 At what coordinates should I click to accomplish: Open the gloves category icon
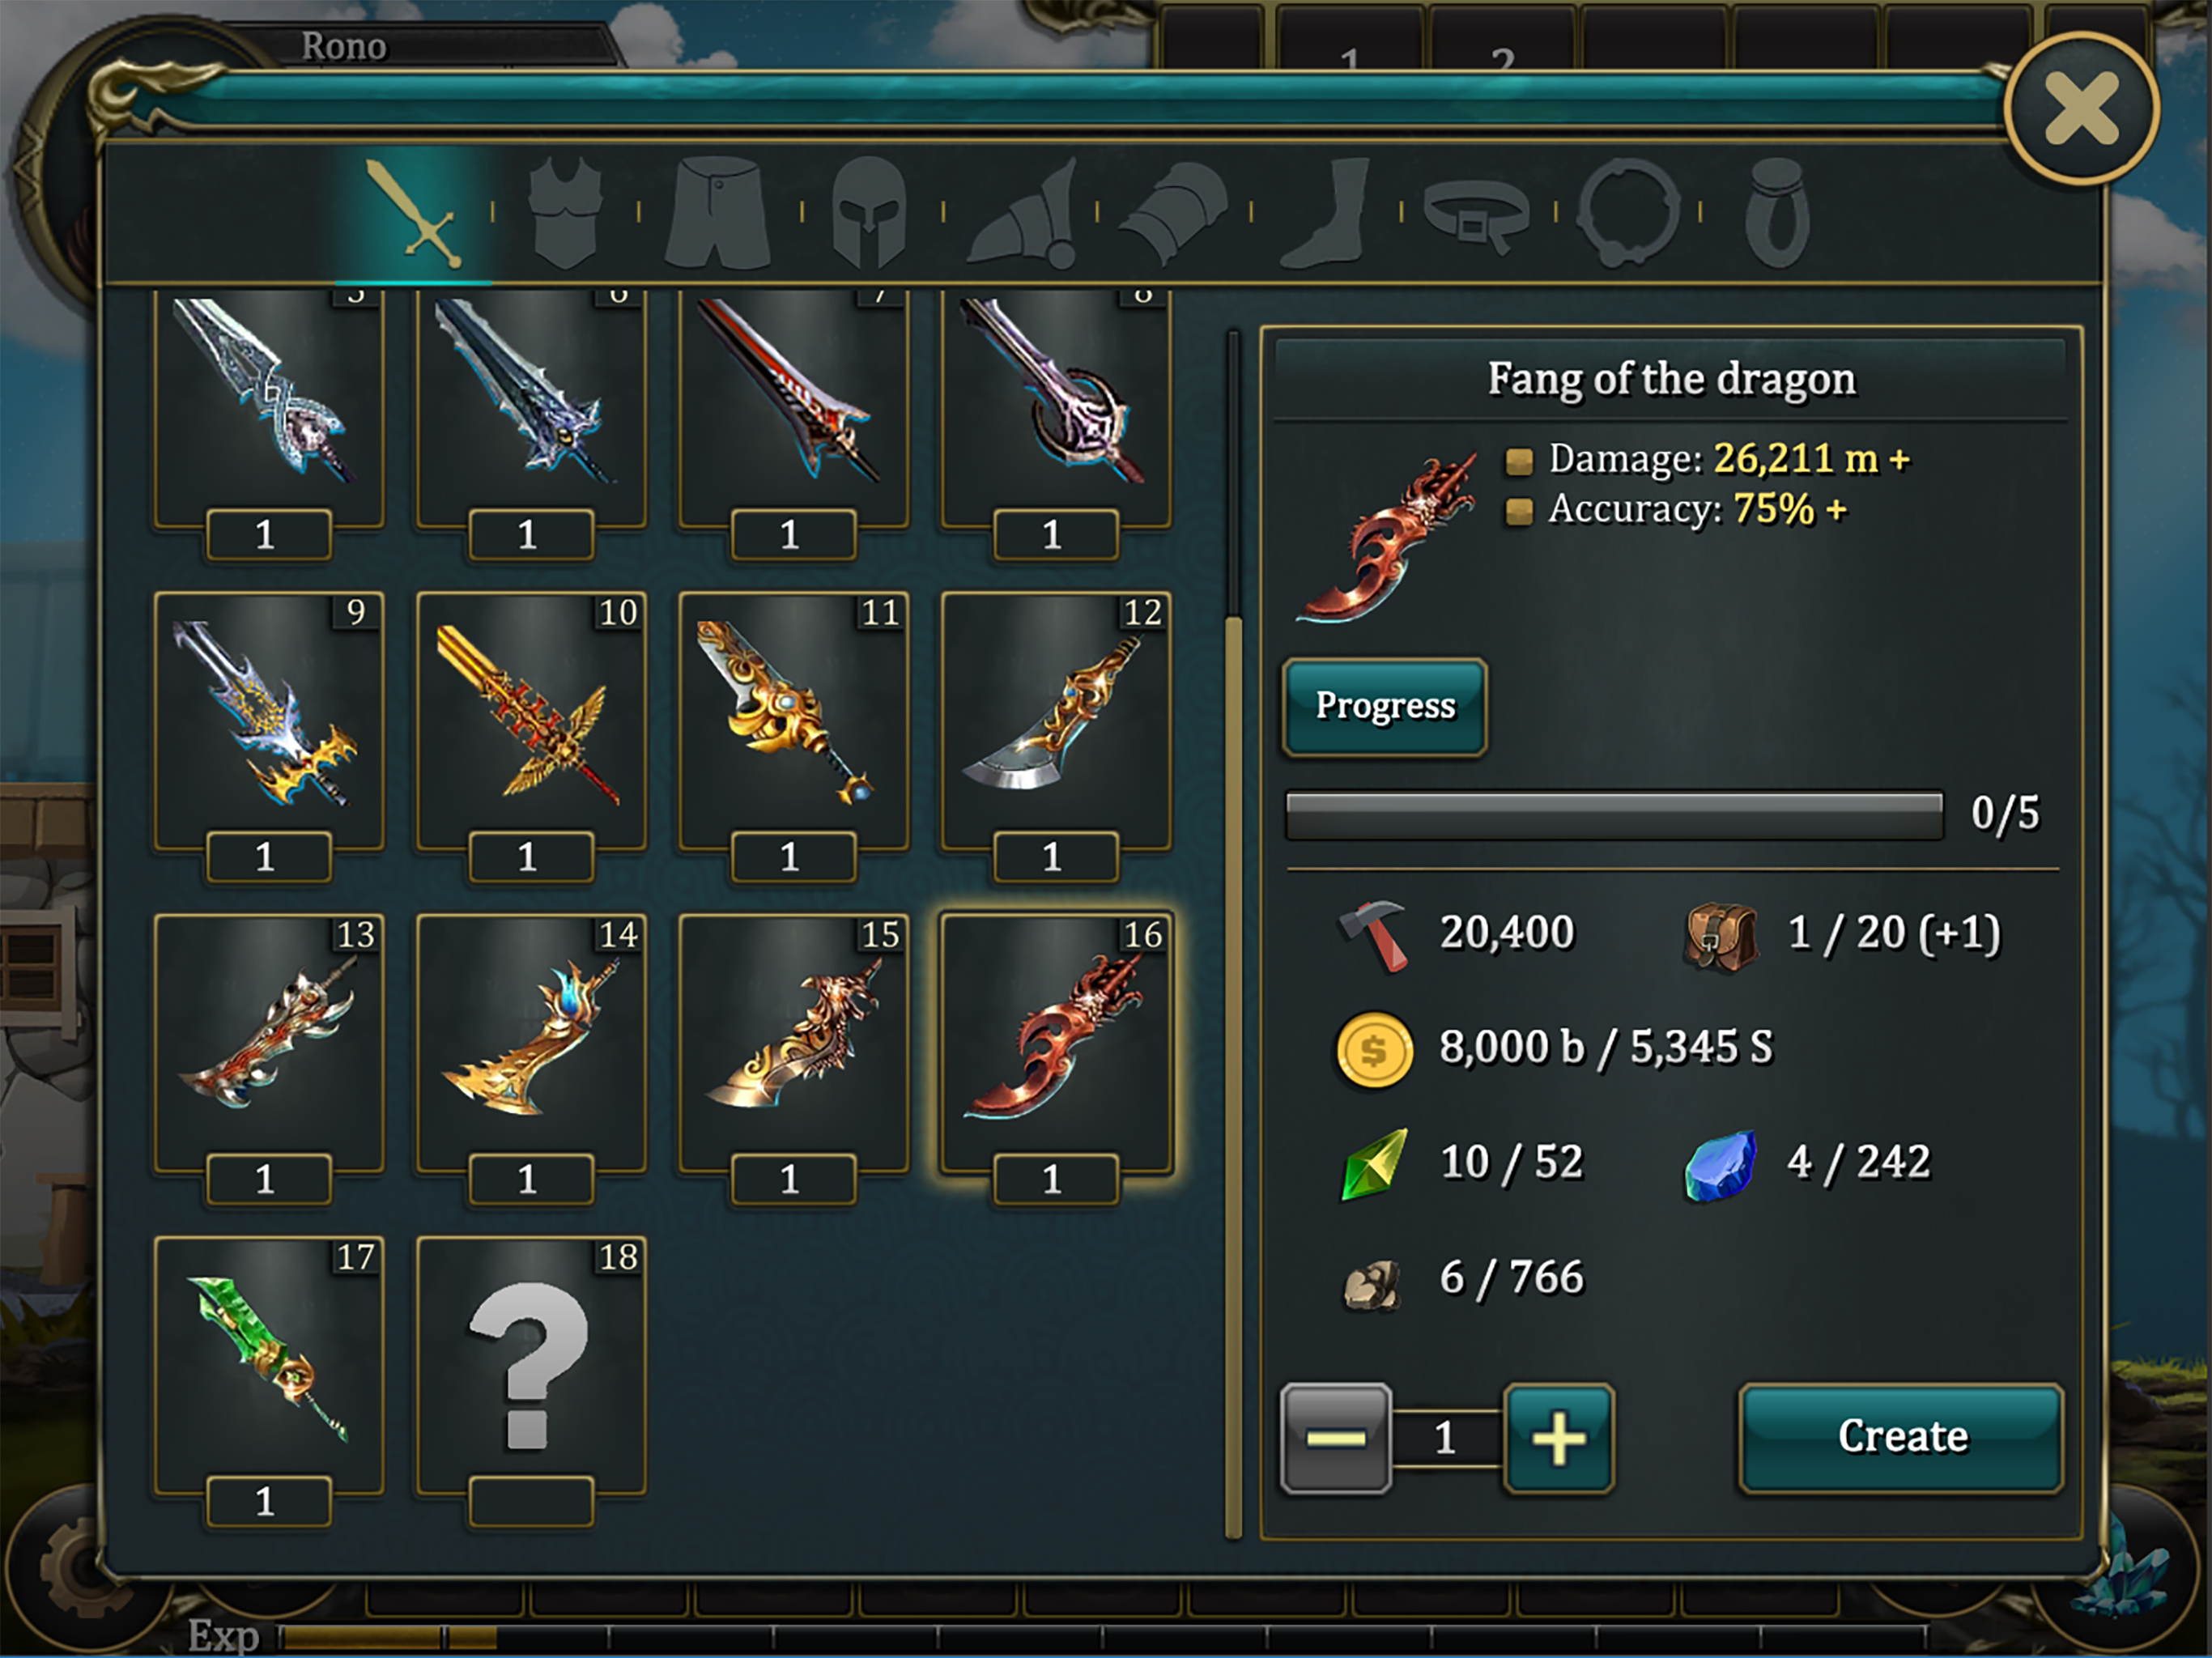(x=1173, y=212)
